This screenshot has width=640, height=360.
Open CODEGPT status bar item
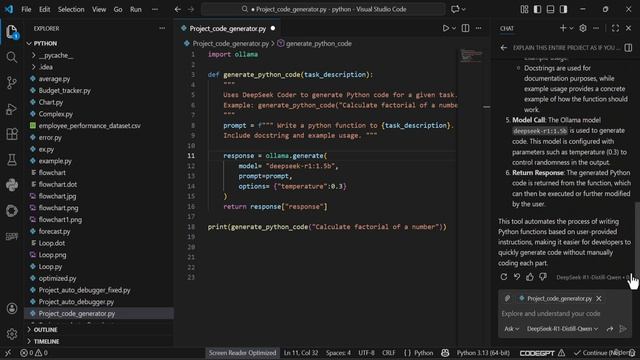click(542, 353)
